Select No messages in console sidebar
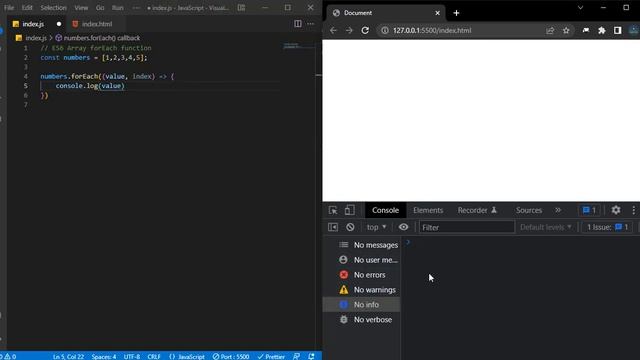The height and width of the screenshot is (360, 640). click(x=362, y=245)
